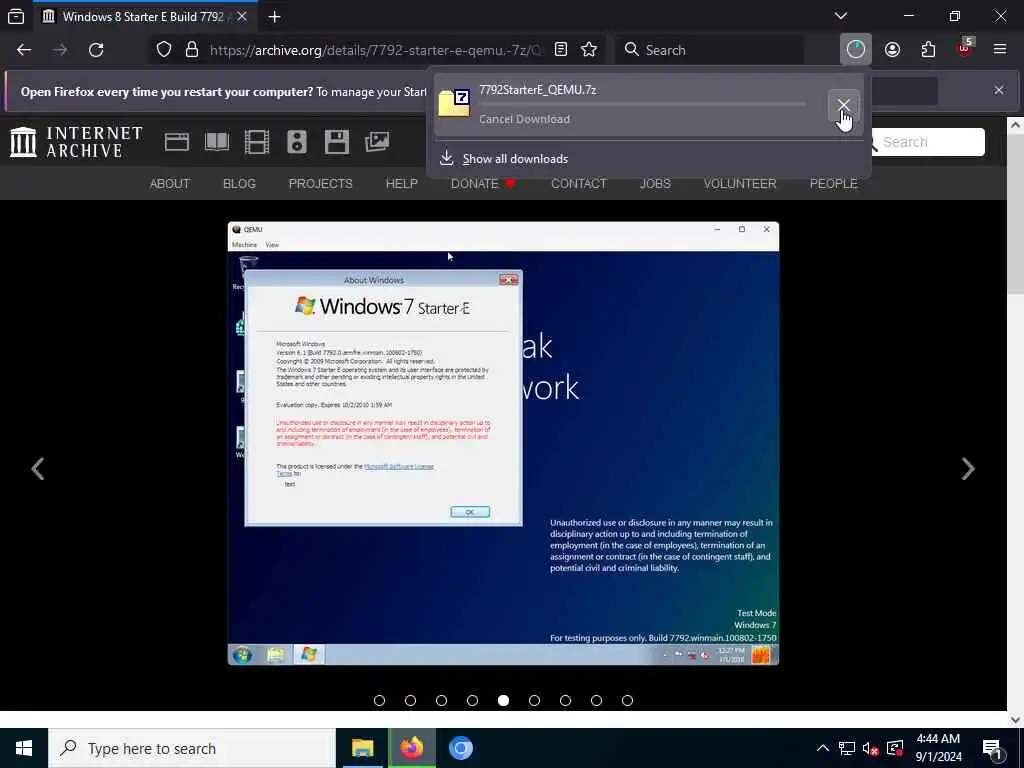Image resolution: width=1024 pixels, height=768 pixels.
Task: Click the back navigation arrow
Action: (24, 50)
